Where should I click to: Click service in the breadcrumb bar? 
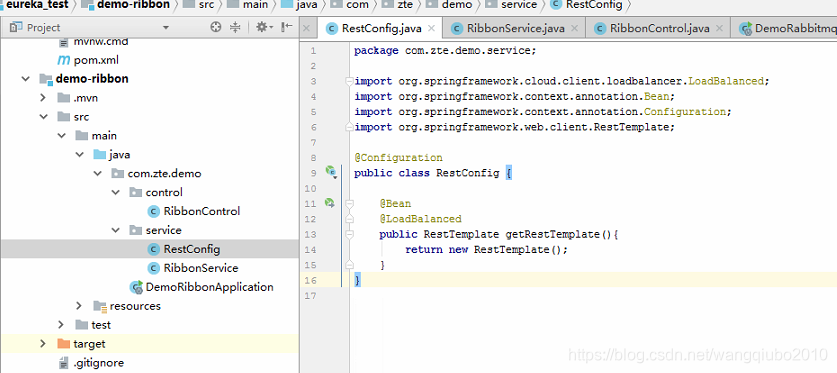(x=519, y=5)
